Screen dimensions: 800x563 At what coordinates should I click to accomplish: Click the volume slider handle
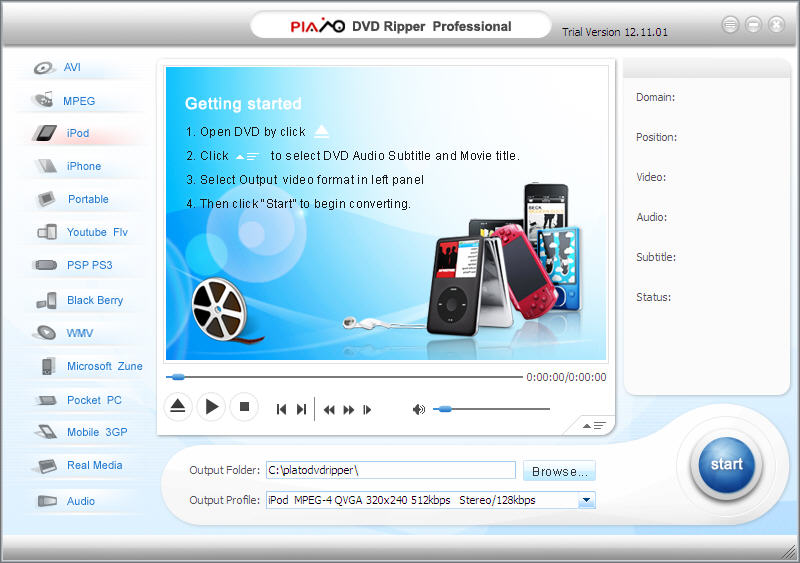[444, 408]
